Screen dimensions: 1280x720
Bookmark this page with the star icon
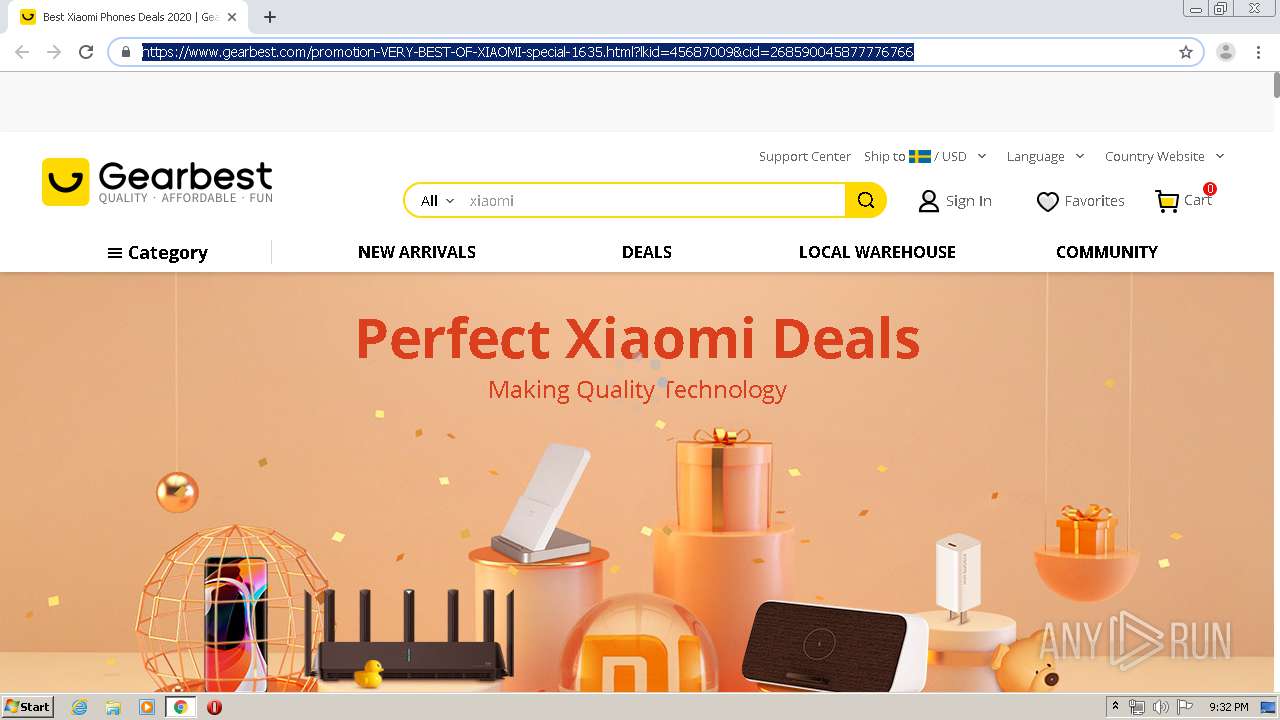1186,52
